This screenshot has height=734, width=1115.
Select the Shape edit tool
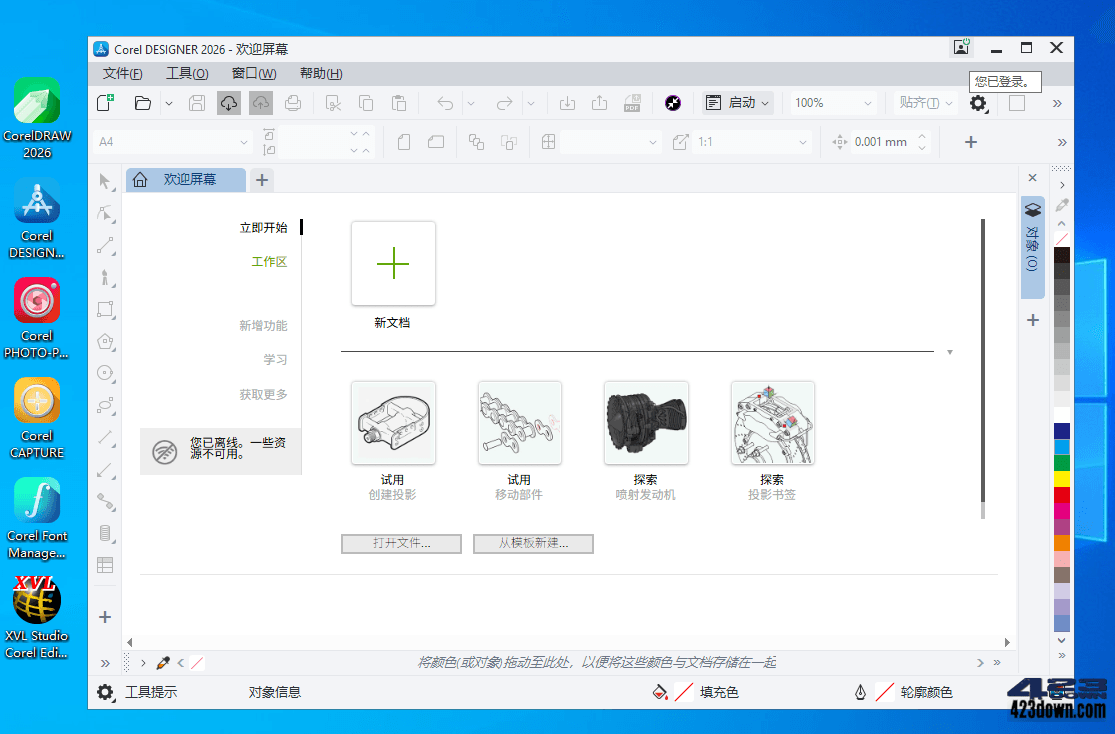click(105, 213)
